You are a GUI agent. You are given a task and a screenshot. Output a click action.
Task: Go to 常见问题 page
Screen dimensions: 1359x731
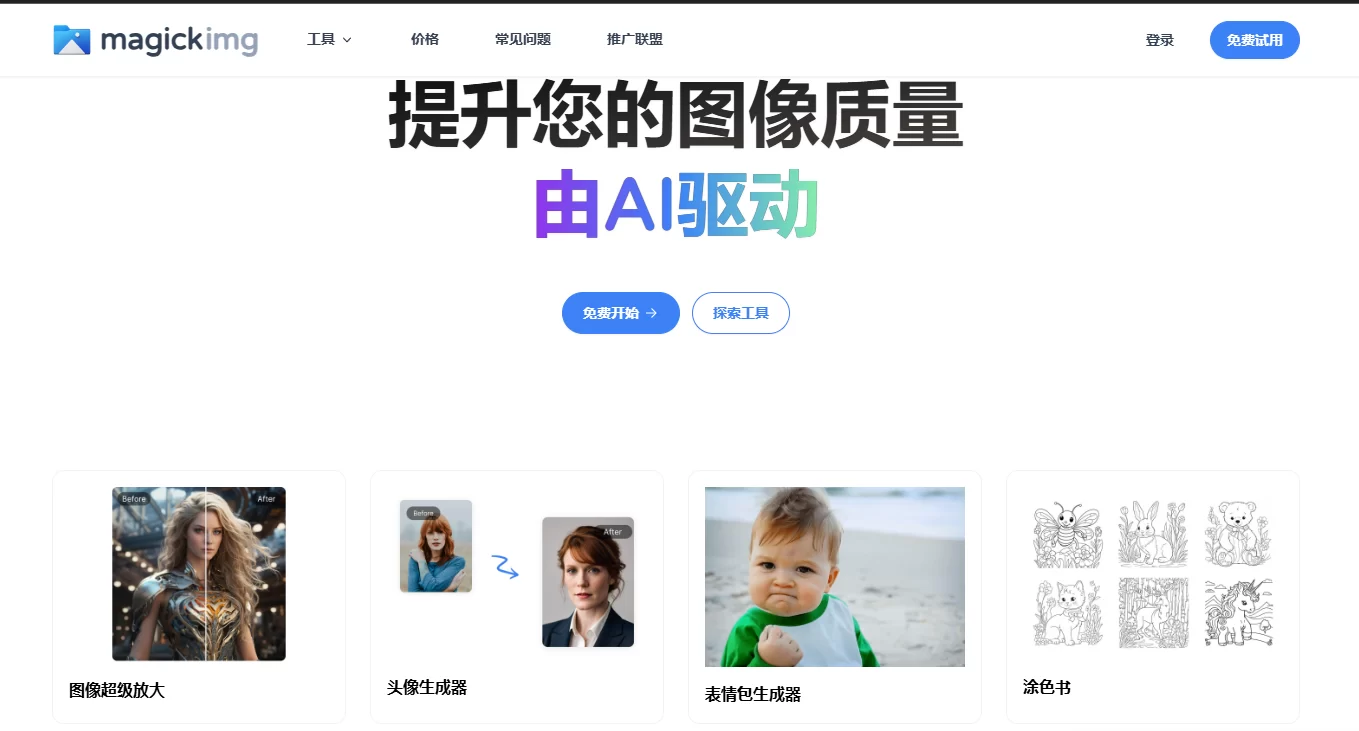523,40
